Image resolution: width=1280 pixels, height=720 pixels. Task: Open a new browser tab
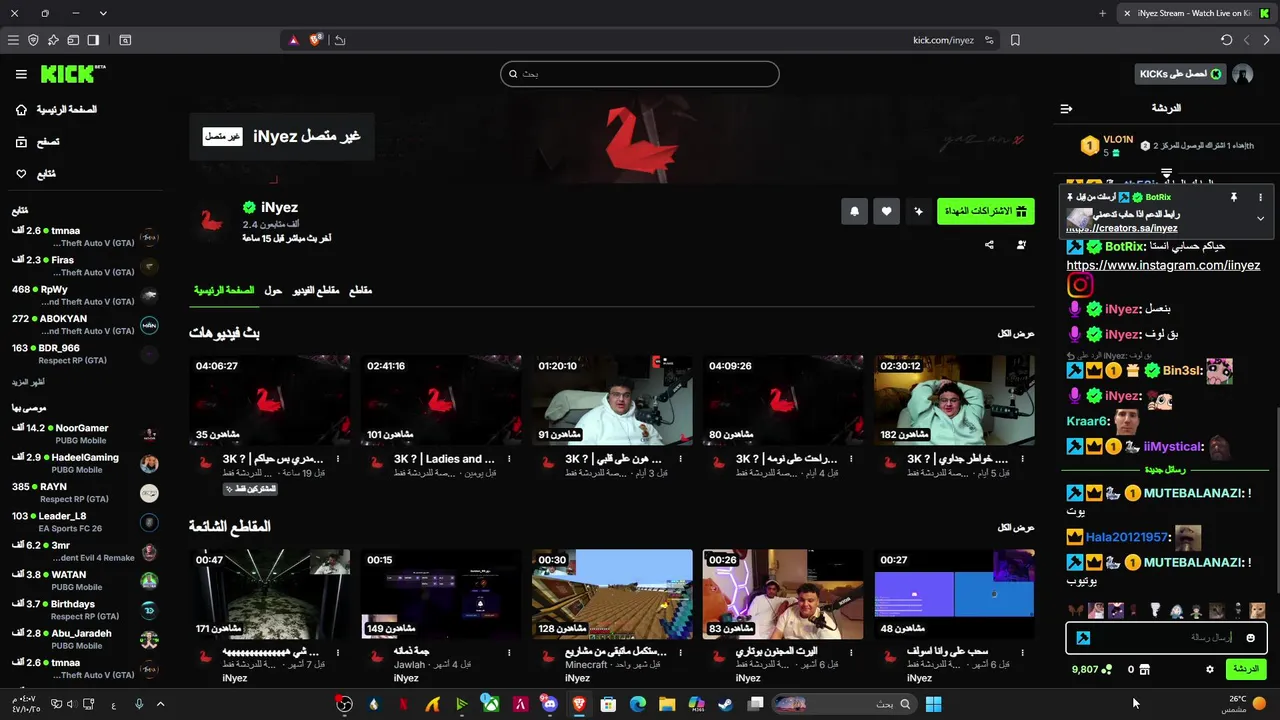pos(1102,13)
